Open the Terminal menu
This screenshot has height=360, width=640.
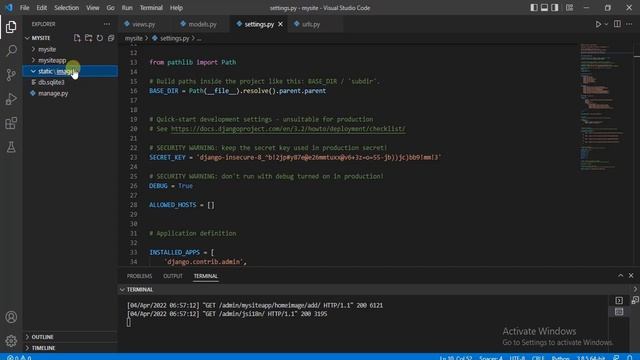(151, 8)
